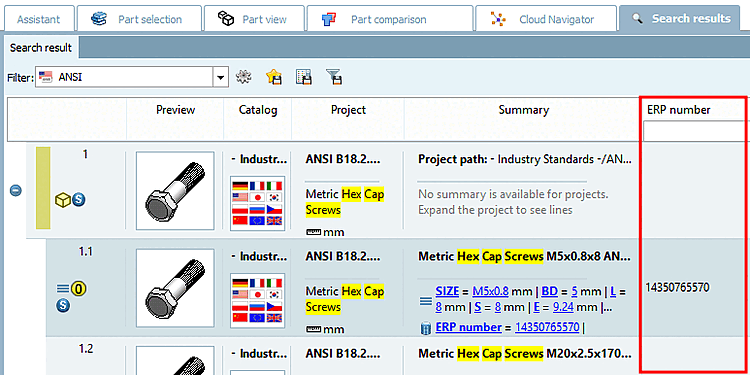Click the ERP number link 14350765570
750x375 pixels.
(x=547, y=327)
